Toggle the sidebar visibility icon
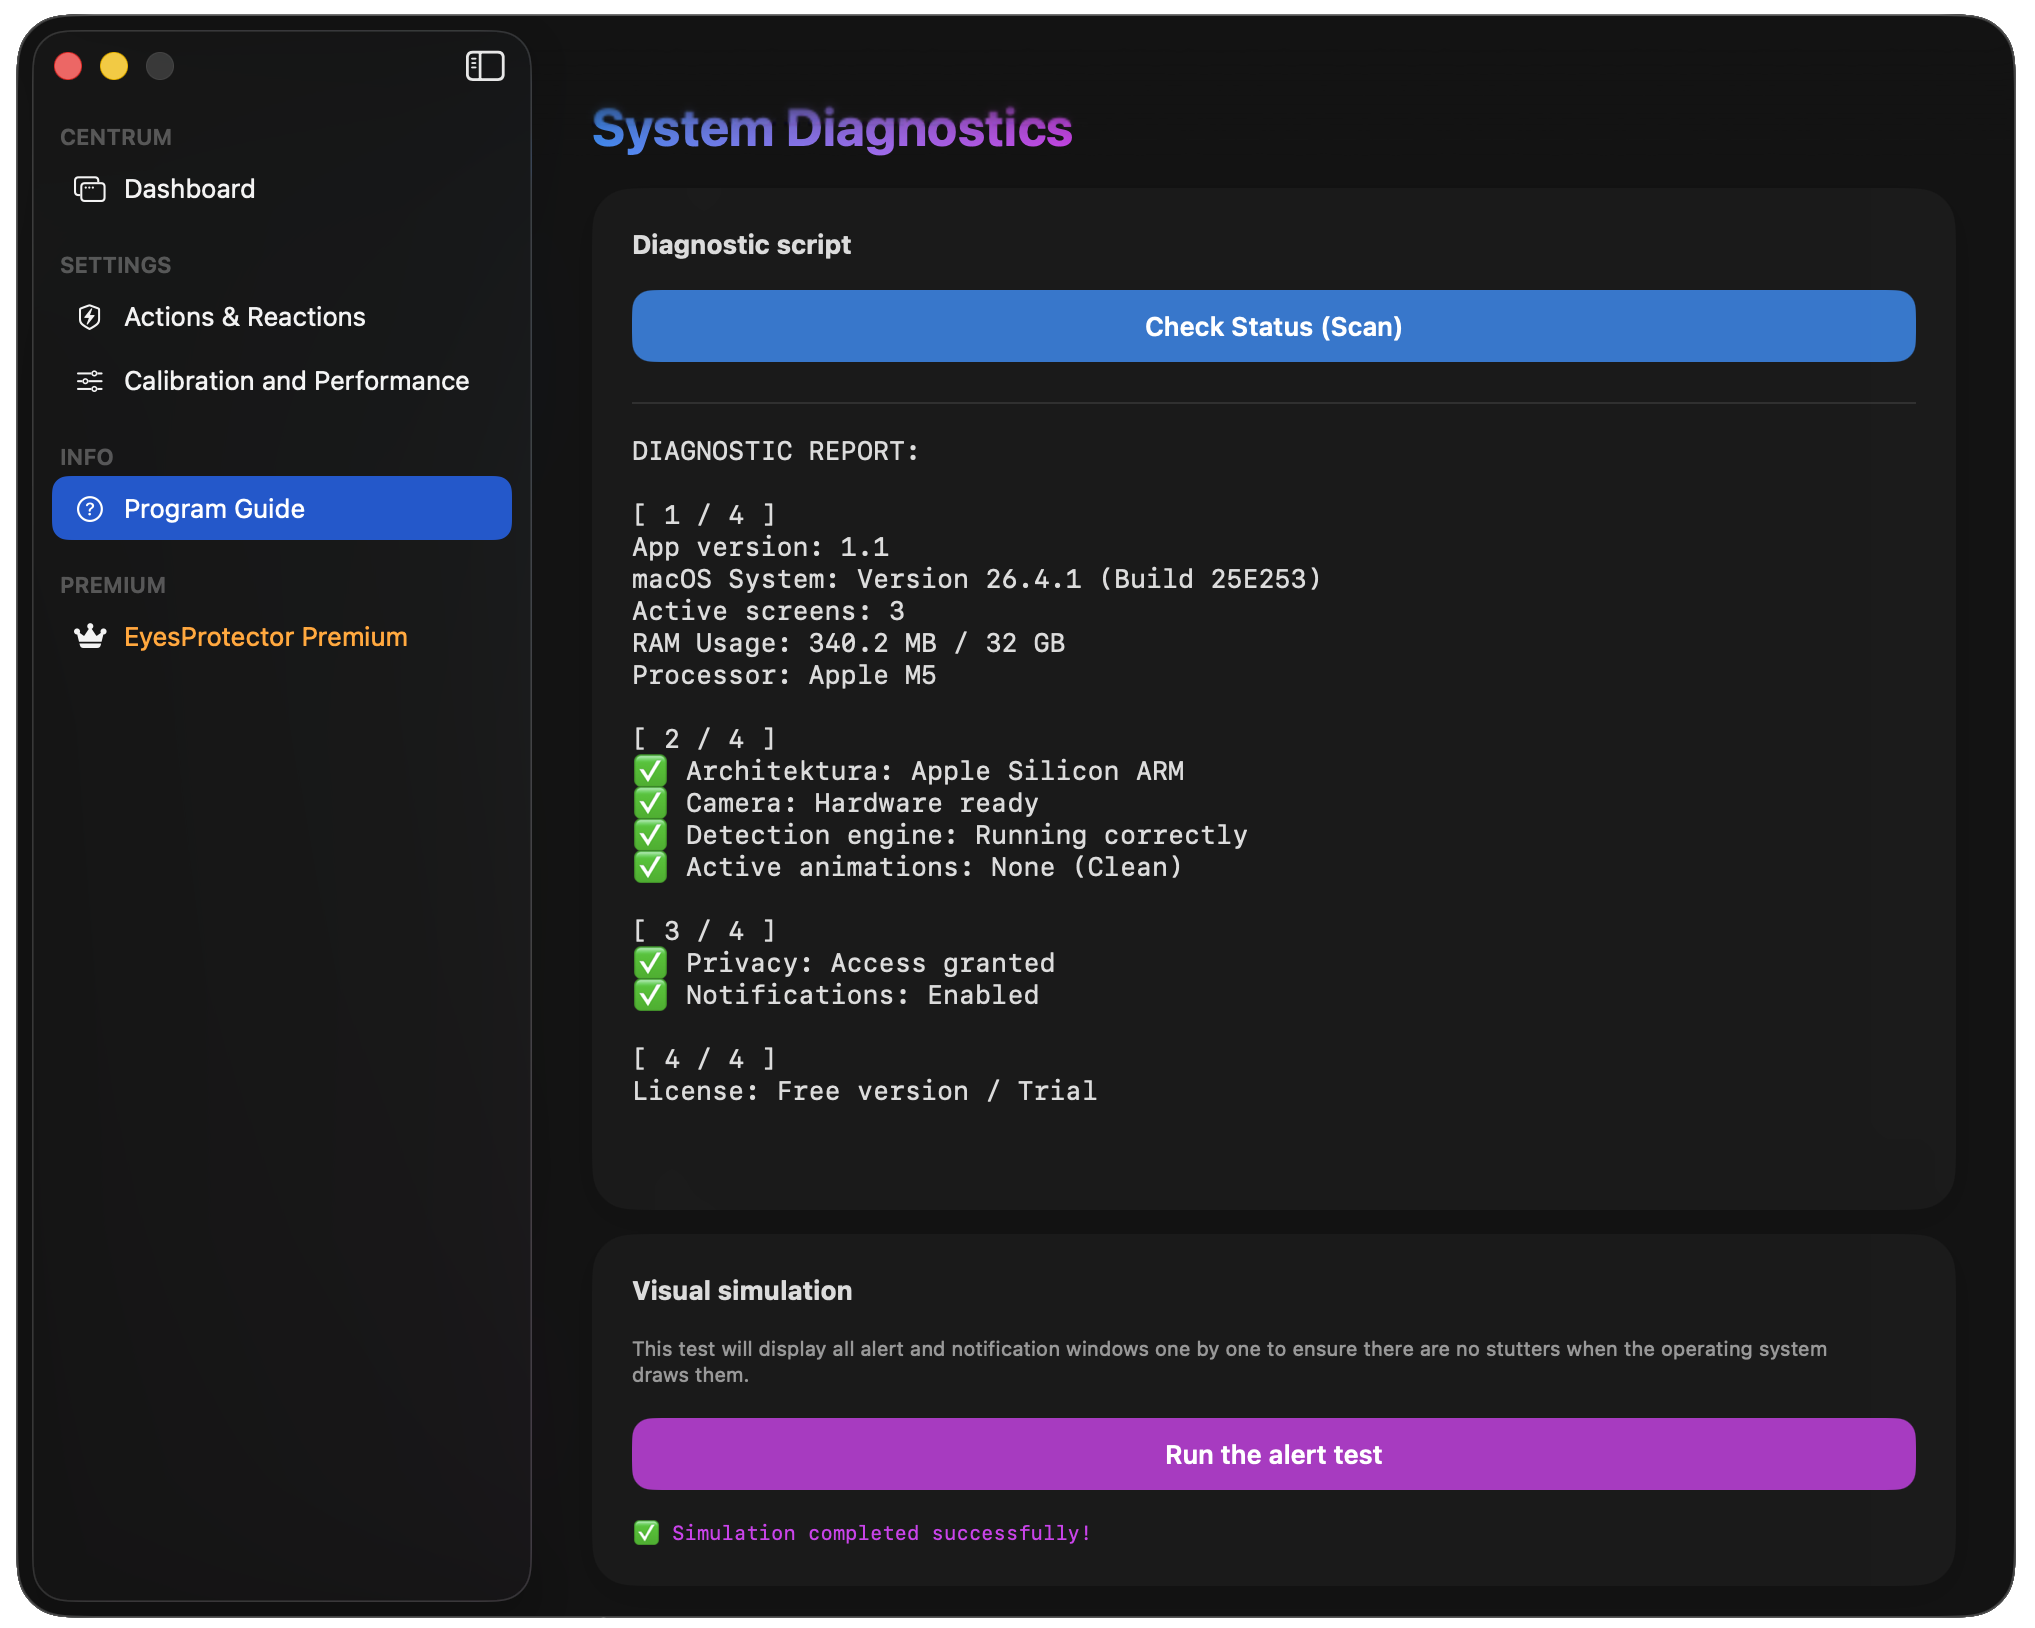This screenshot has width=2035, height=1628. (x=485, y=66)
